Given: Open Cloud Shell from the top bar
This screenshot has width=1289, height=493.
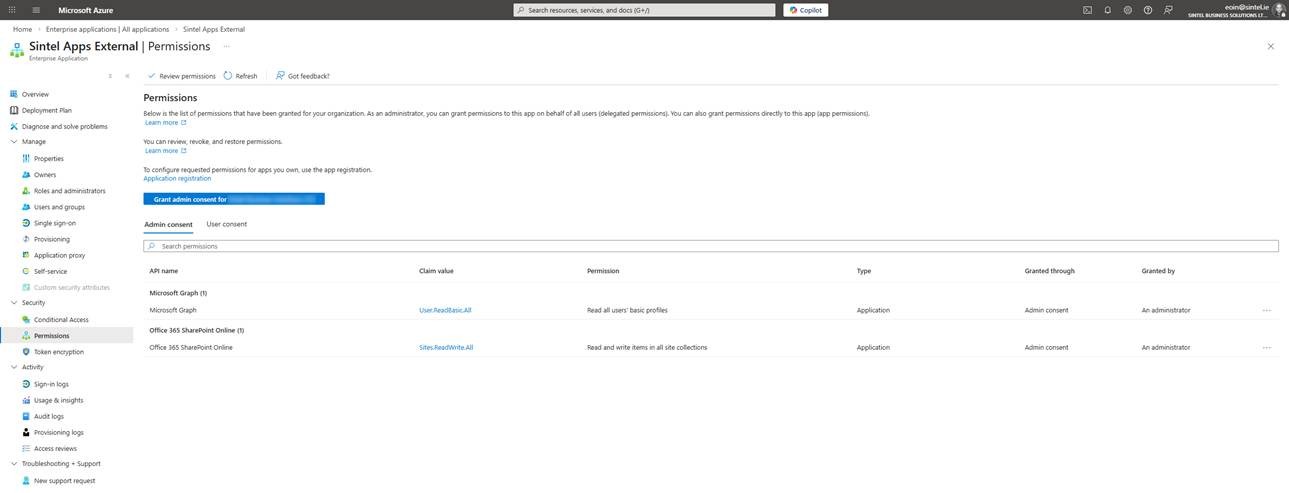Looking at the screenshot, I should (1087, 10).
